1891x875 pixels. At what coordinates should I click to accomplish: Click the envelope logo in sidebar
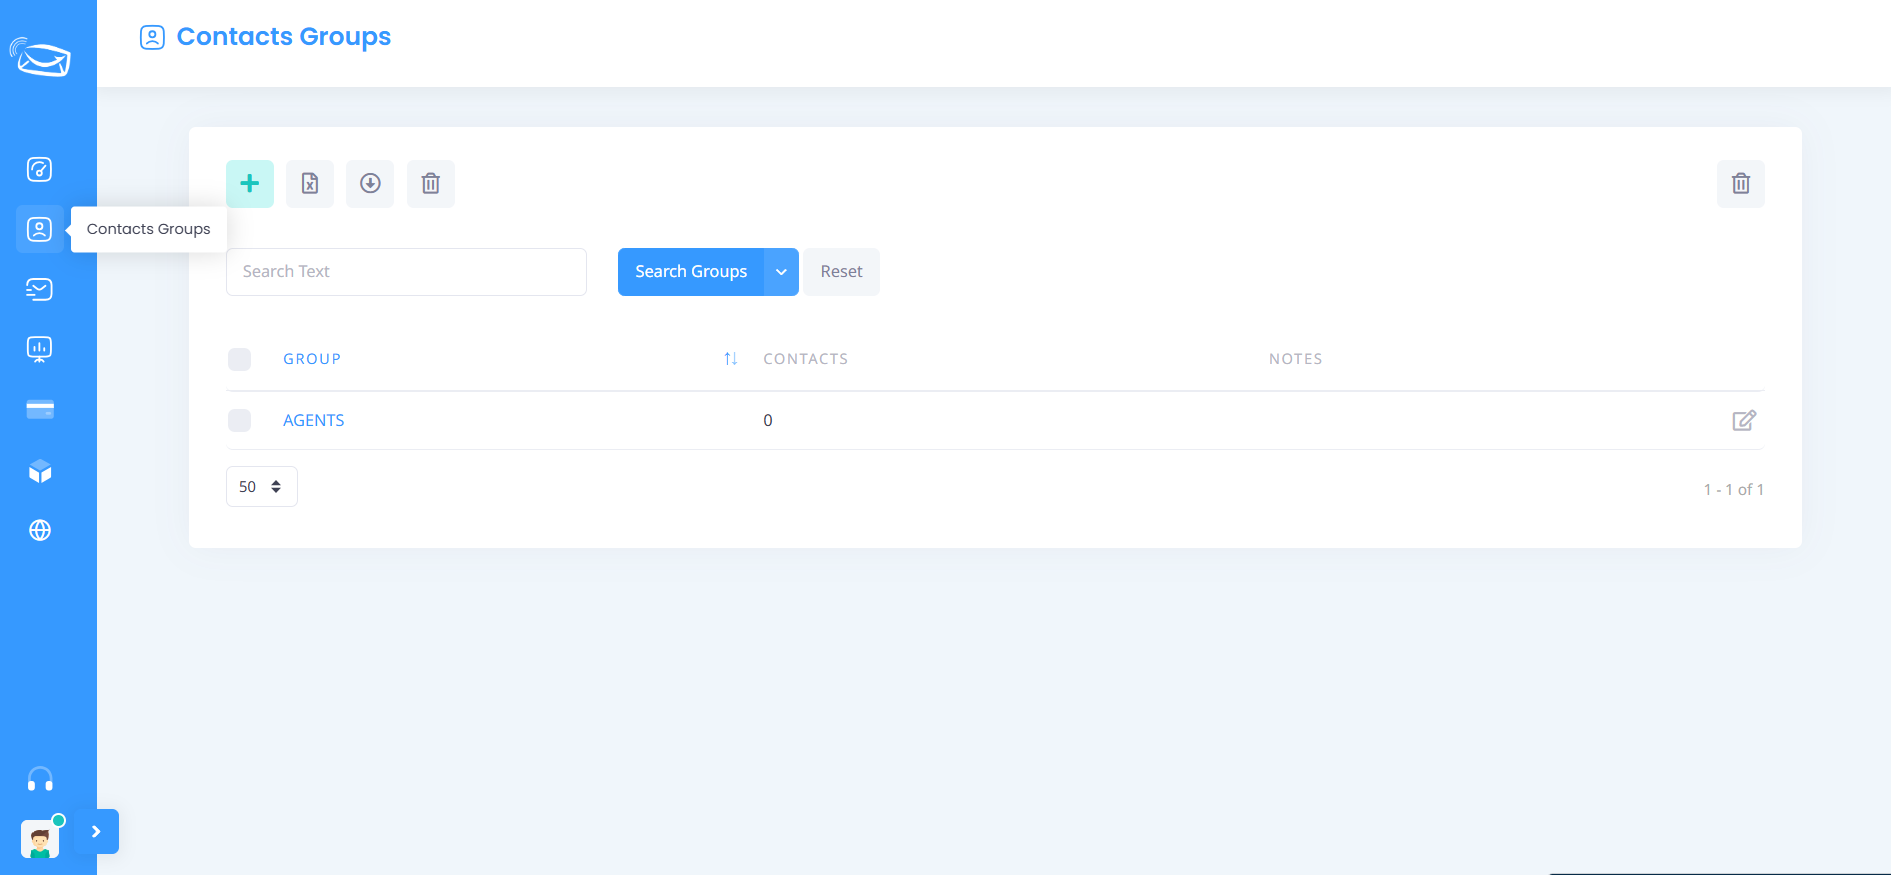[x=40, y=57]
